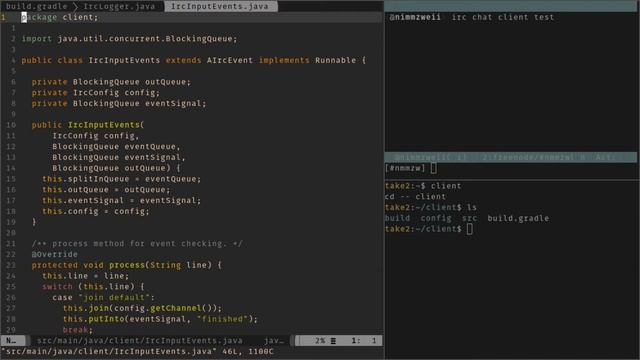Click 'this.splitInQueue = eventQueue;' line
Viewport: 640px width, 360px height.
[x=122, y=179]
